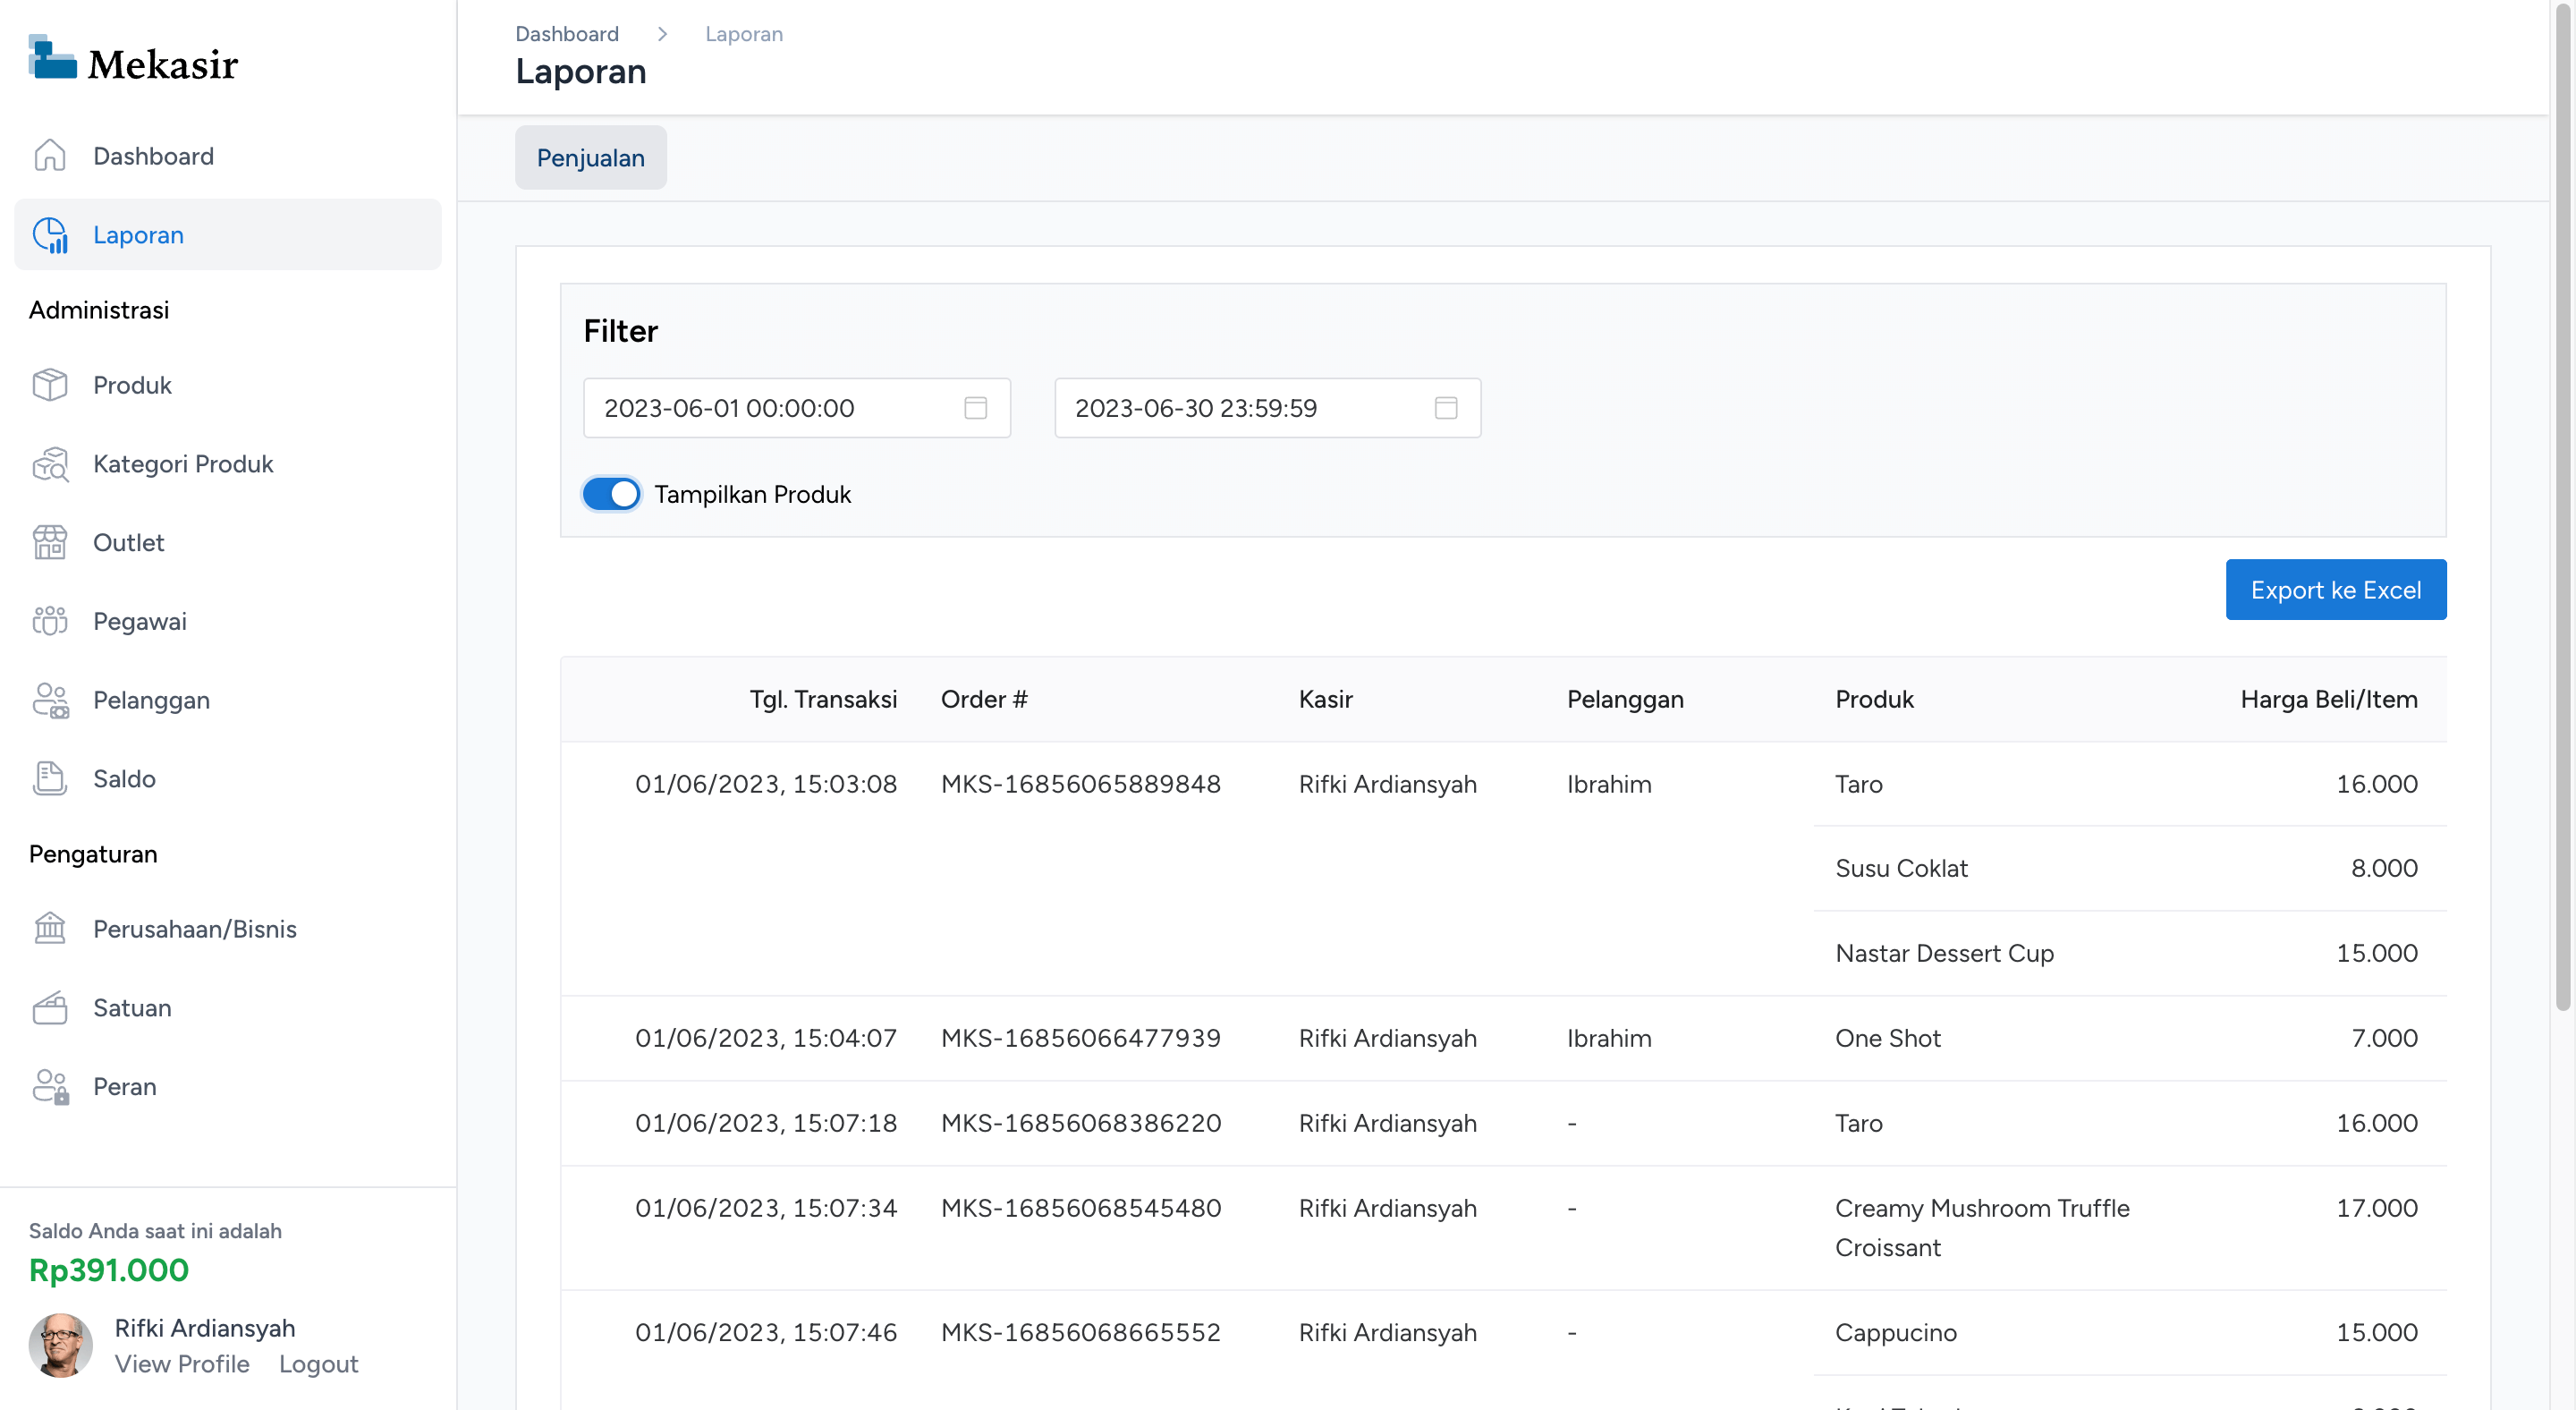The width and height of the screenshot is (2576, 1410).
Task: Click the Dashboard breadcrumb link
Action: [566, 34]
